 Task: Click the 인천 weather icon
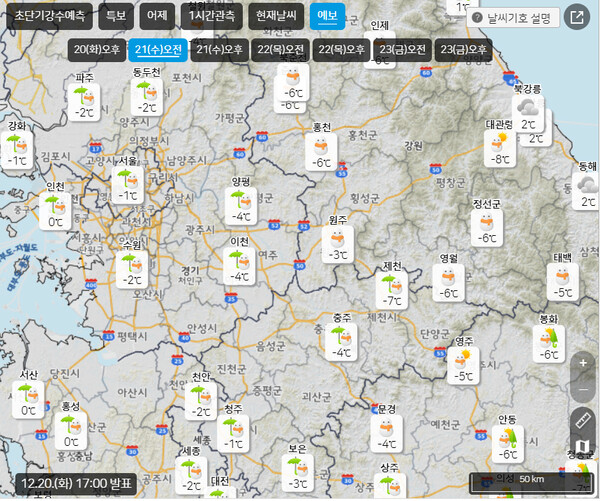(55, 212)
